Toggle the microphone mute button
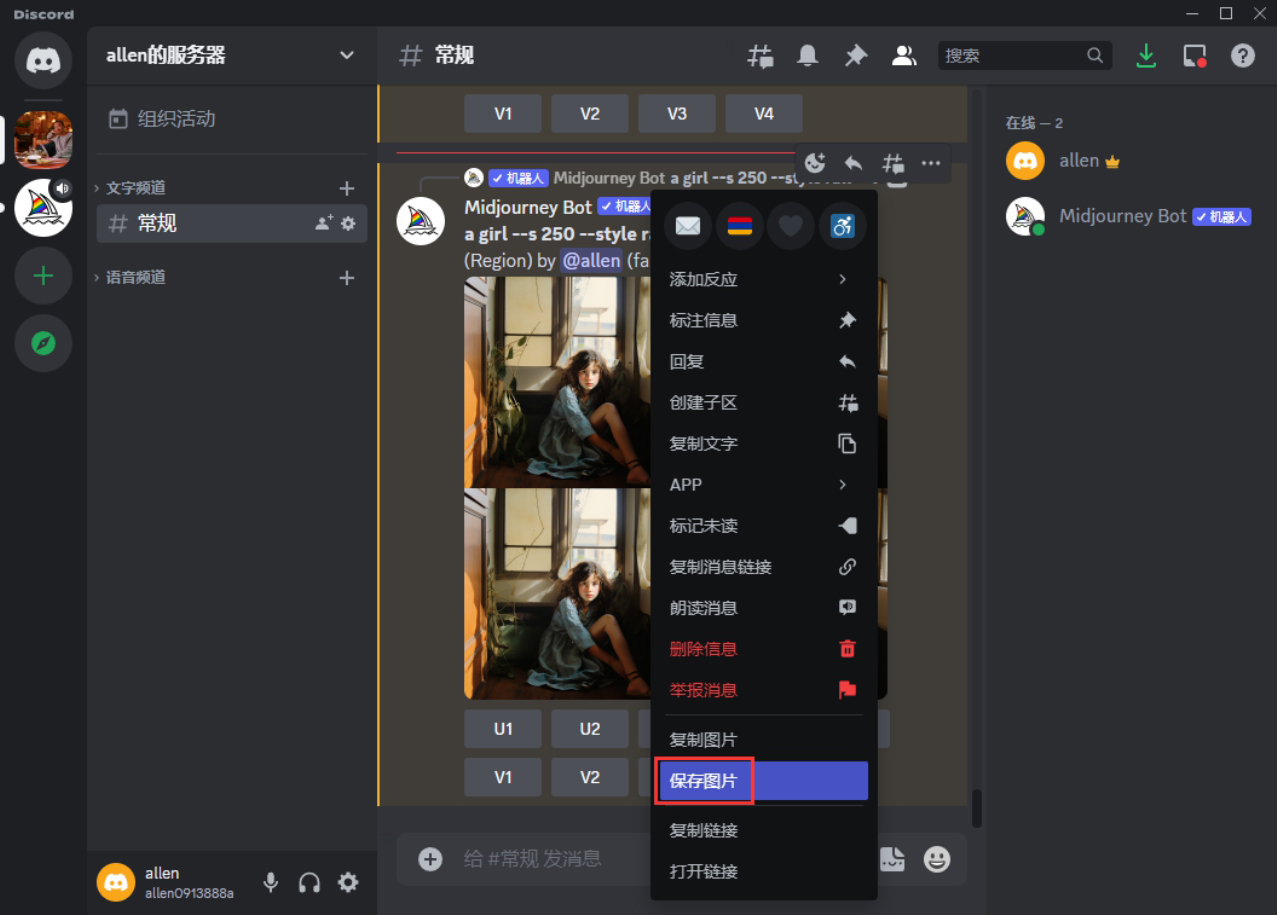This screenshot has height=915, width=1277. [x=270, y=882]
